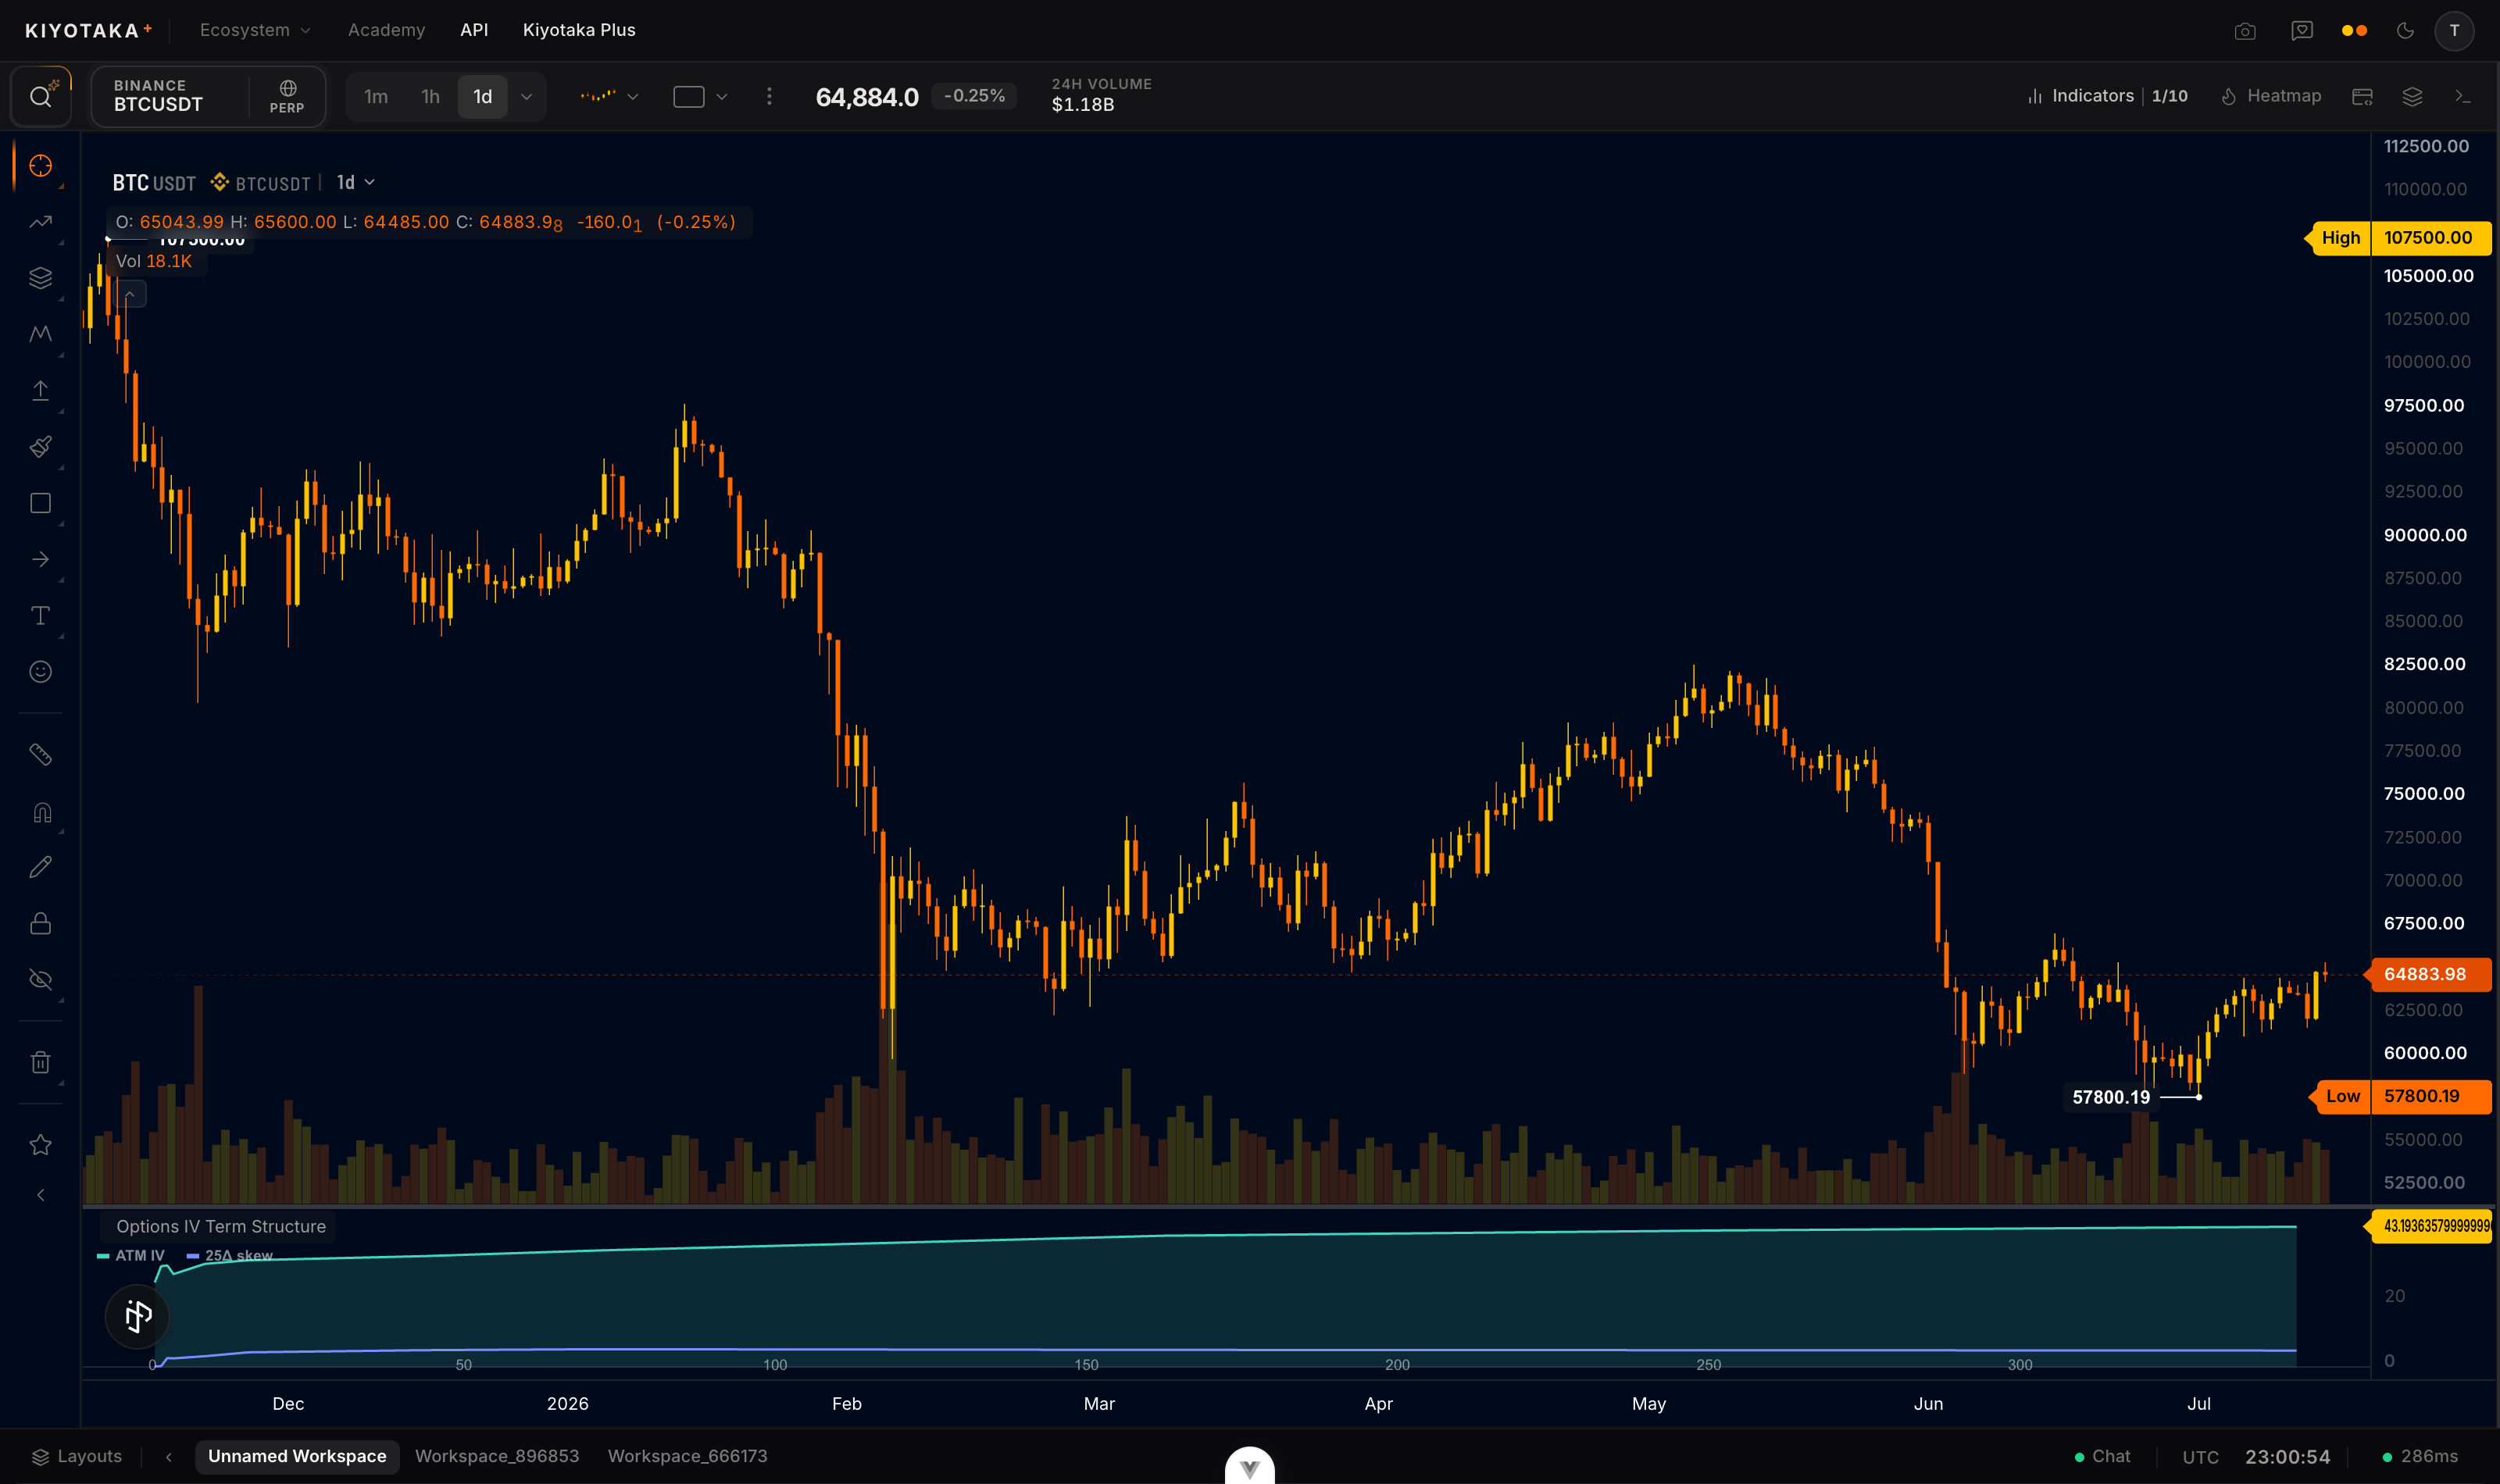Toggle the lock drawings padlock

click(x=41, y=923)
